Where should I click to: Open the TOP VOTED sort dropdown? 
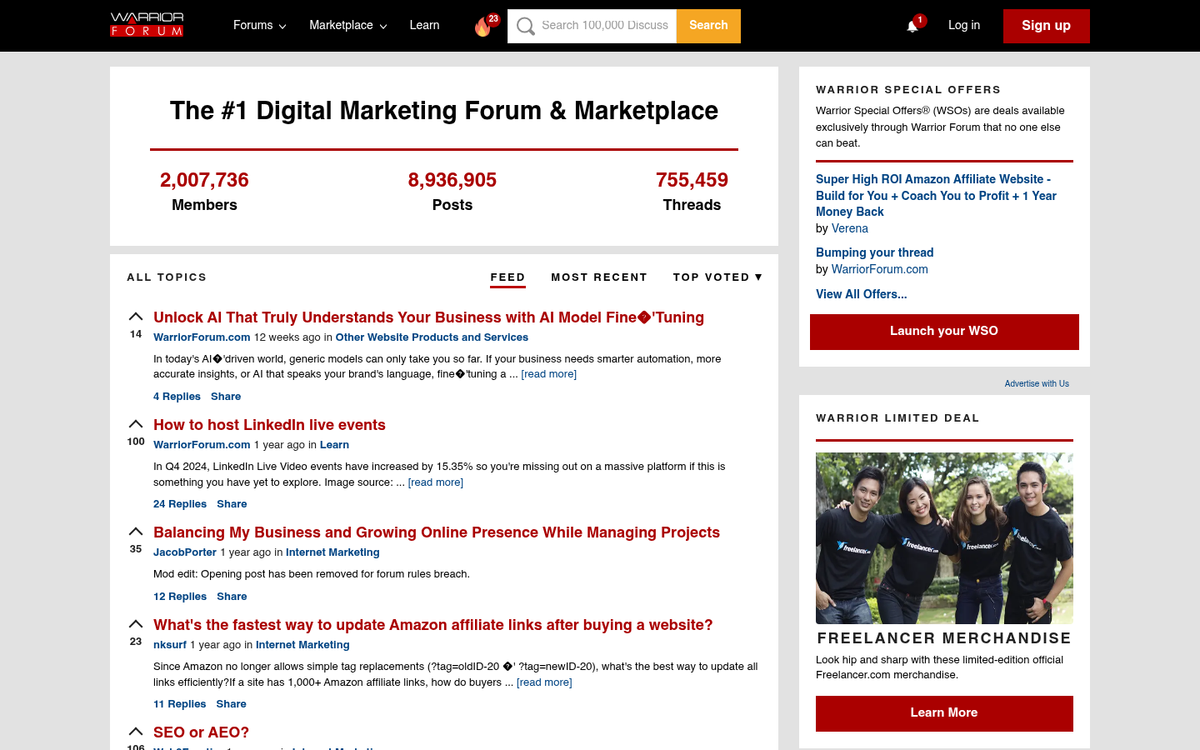[717, 277]
